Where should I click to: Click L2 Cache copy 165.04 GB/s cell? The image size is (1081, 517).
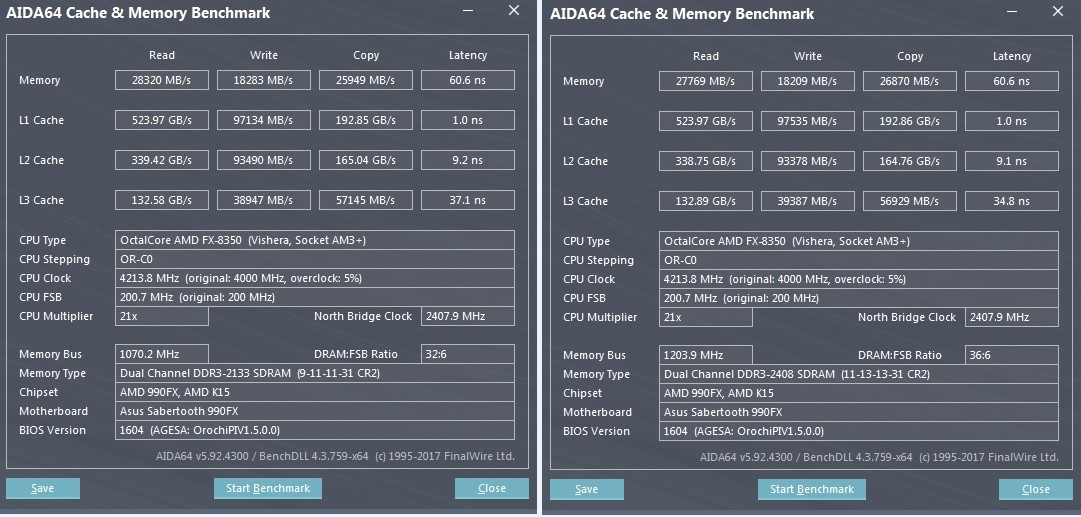pos(366,160)
